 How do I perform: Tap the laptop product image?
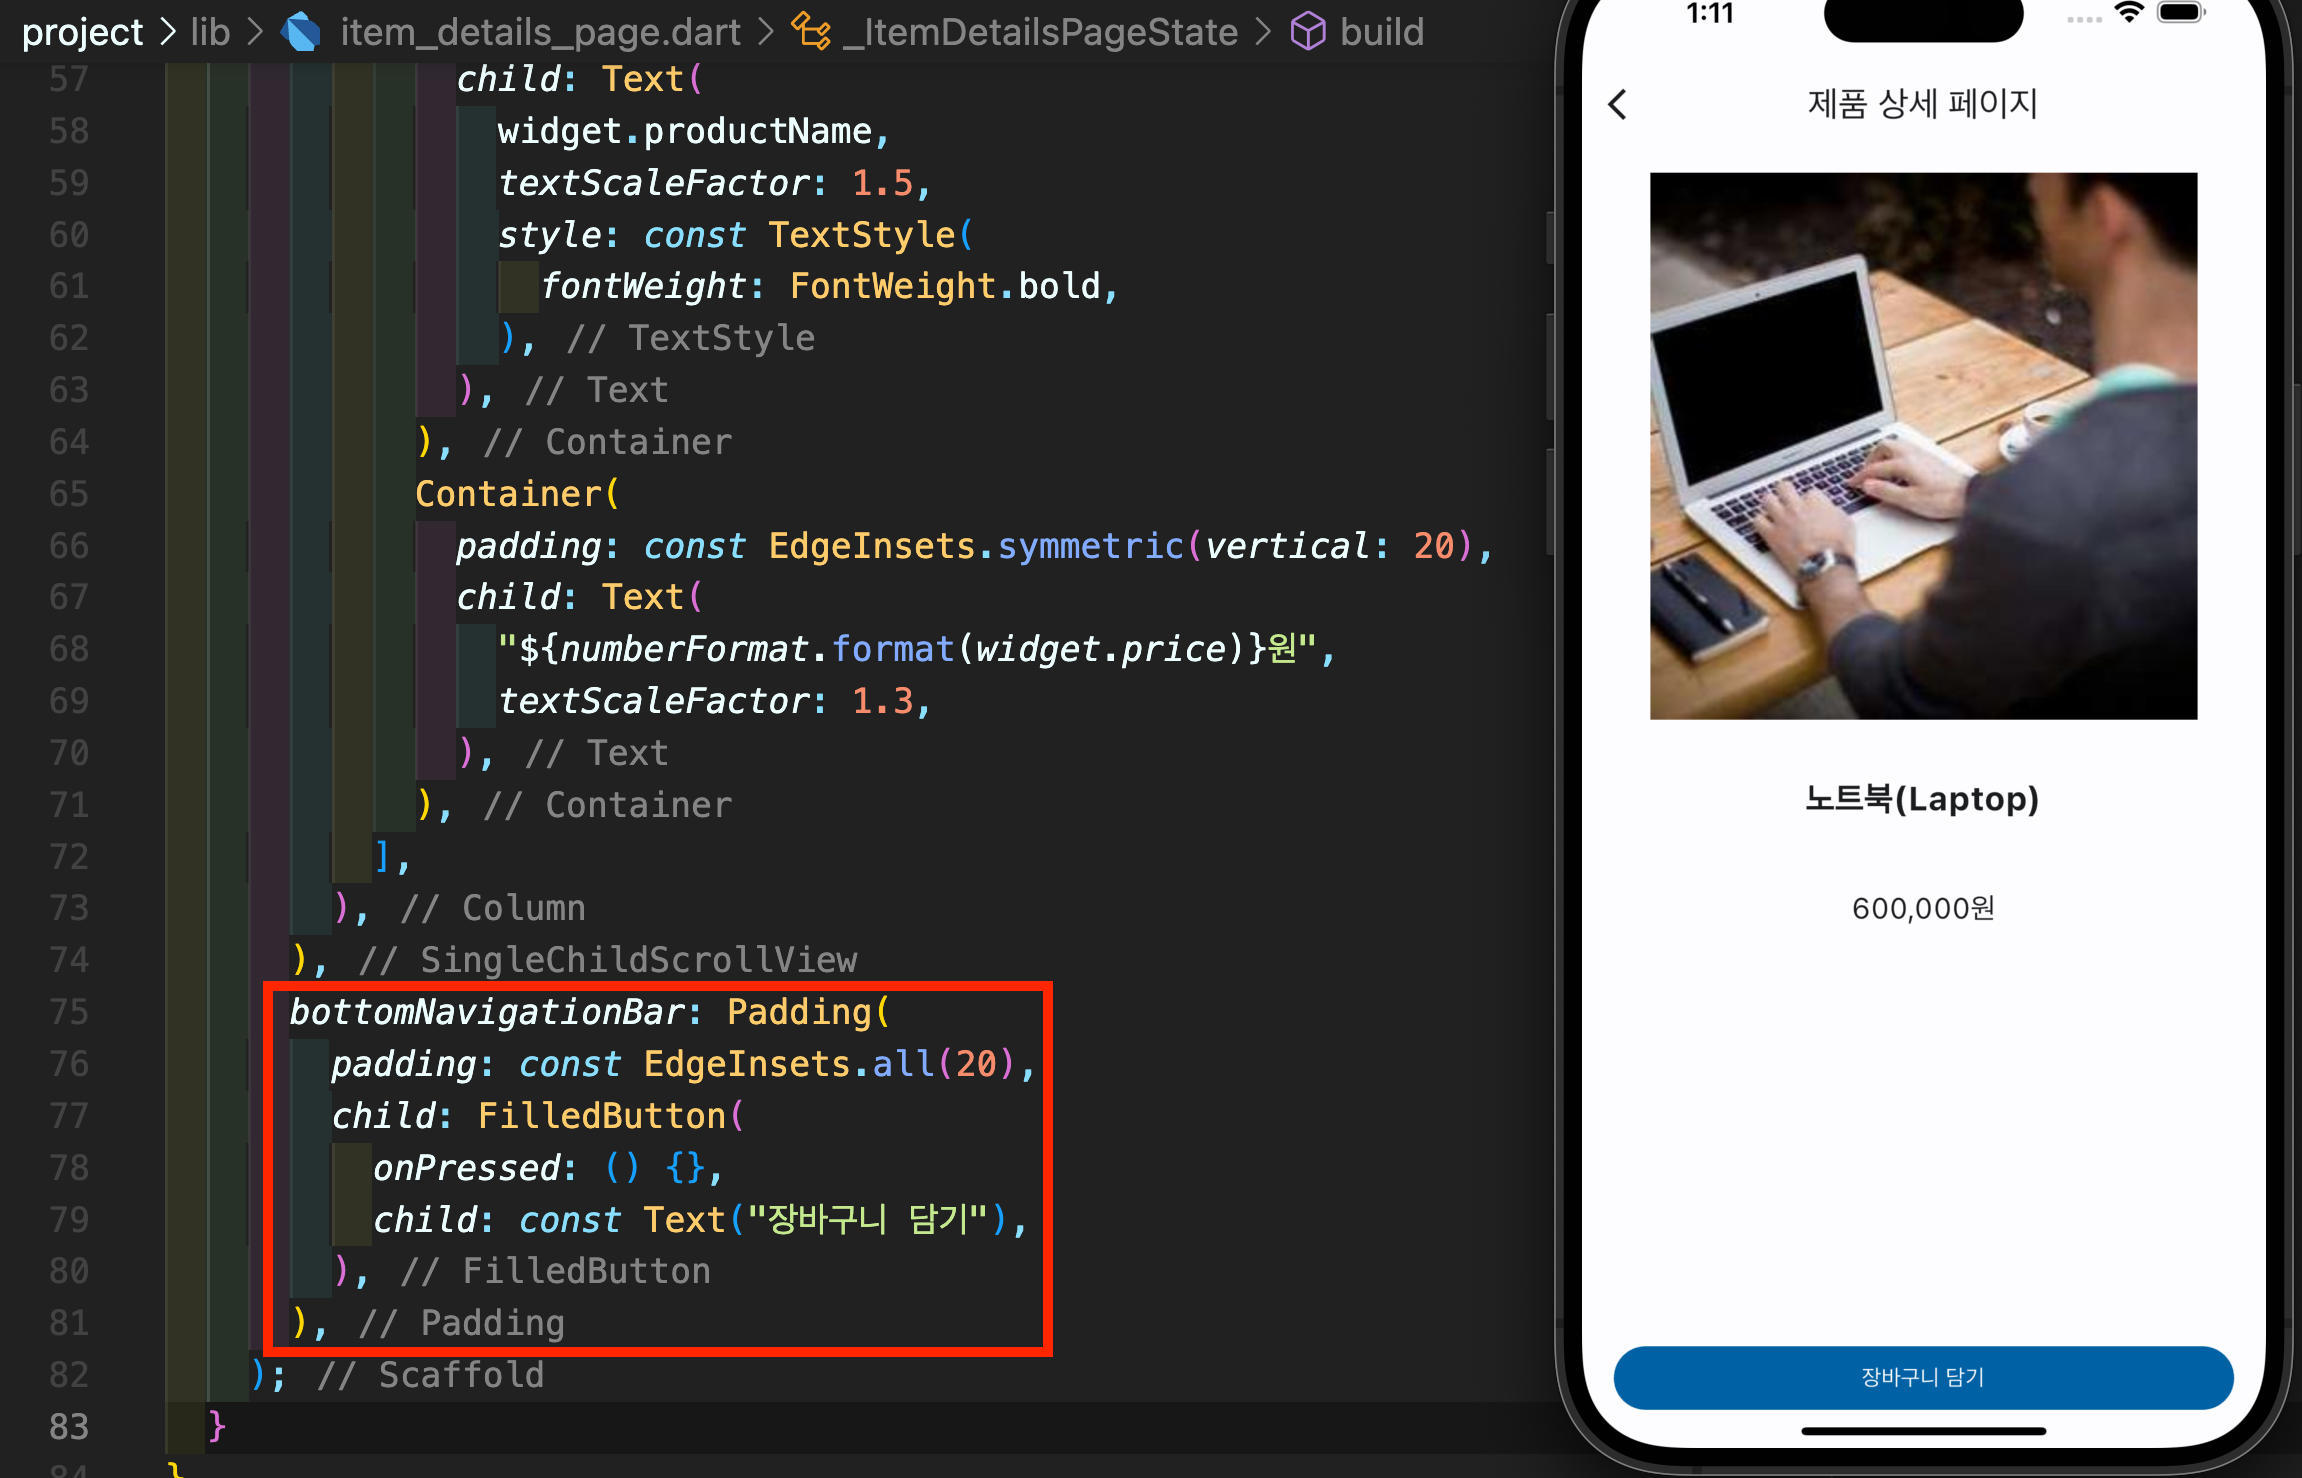tap(1922, 446)
